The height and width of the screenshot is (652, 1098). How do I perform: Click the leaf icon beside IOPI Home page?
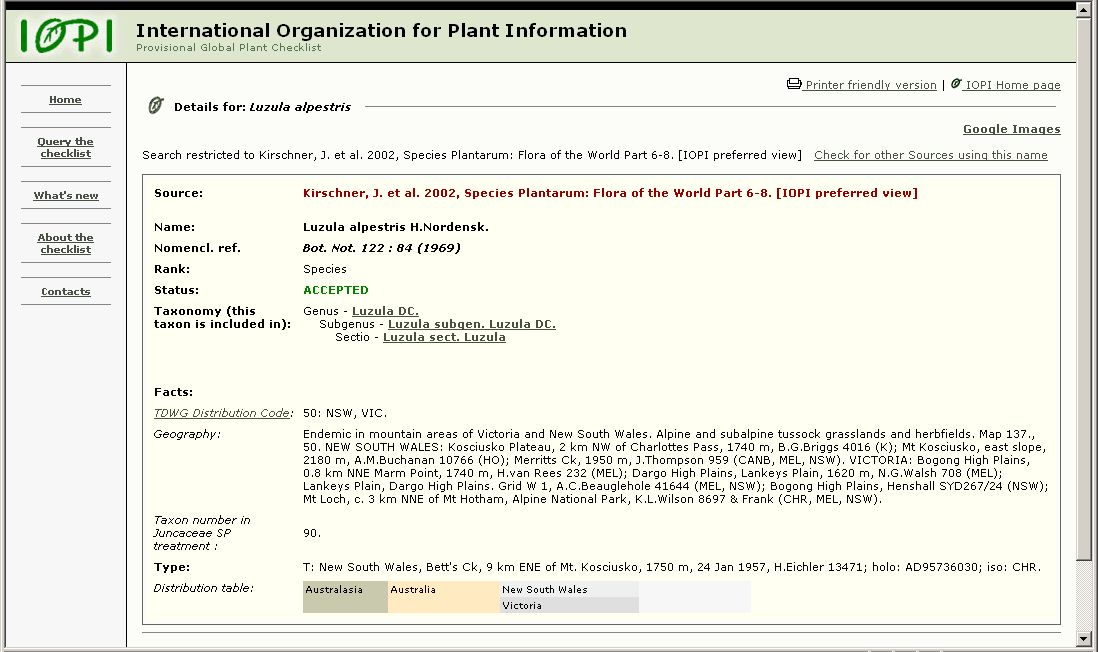(x=956, y=84)
